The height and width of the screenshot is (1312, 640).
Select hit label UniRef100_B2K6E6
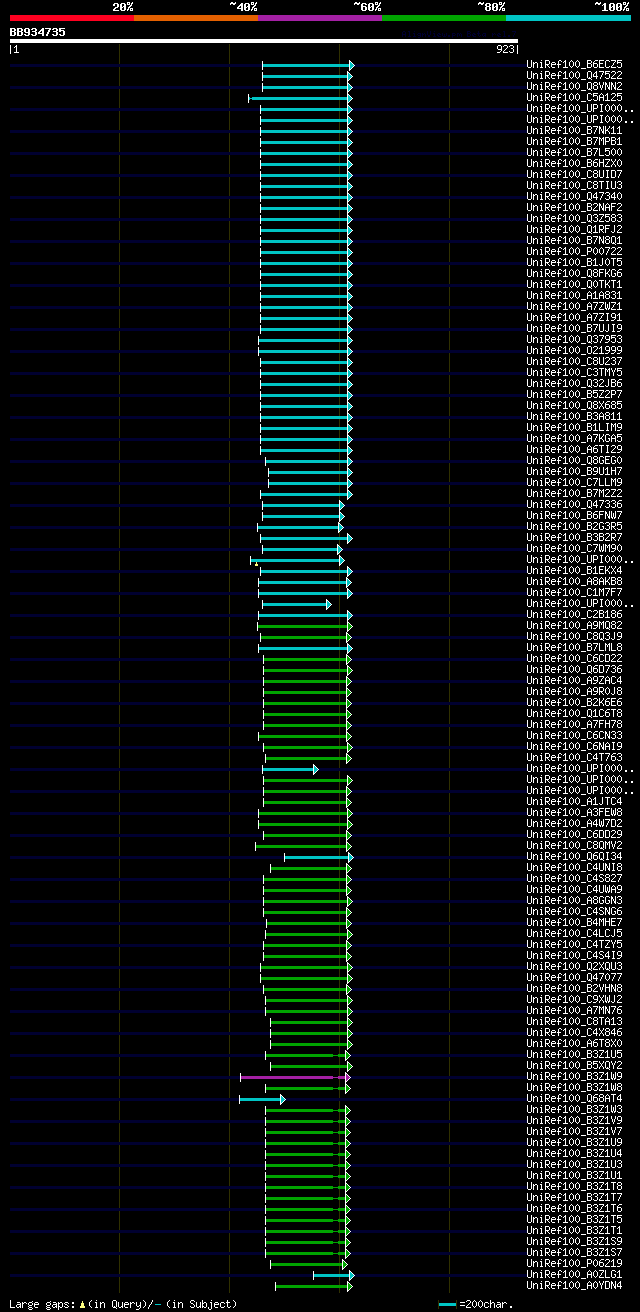point(576,702)
